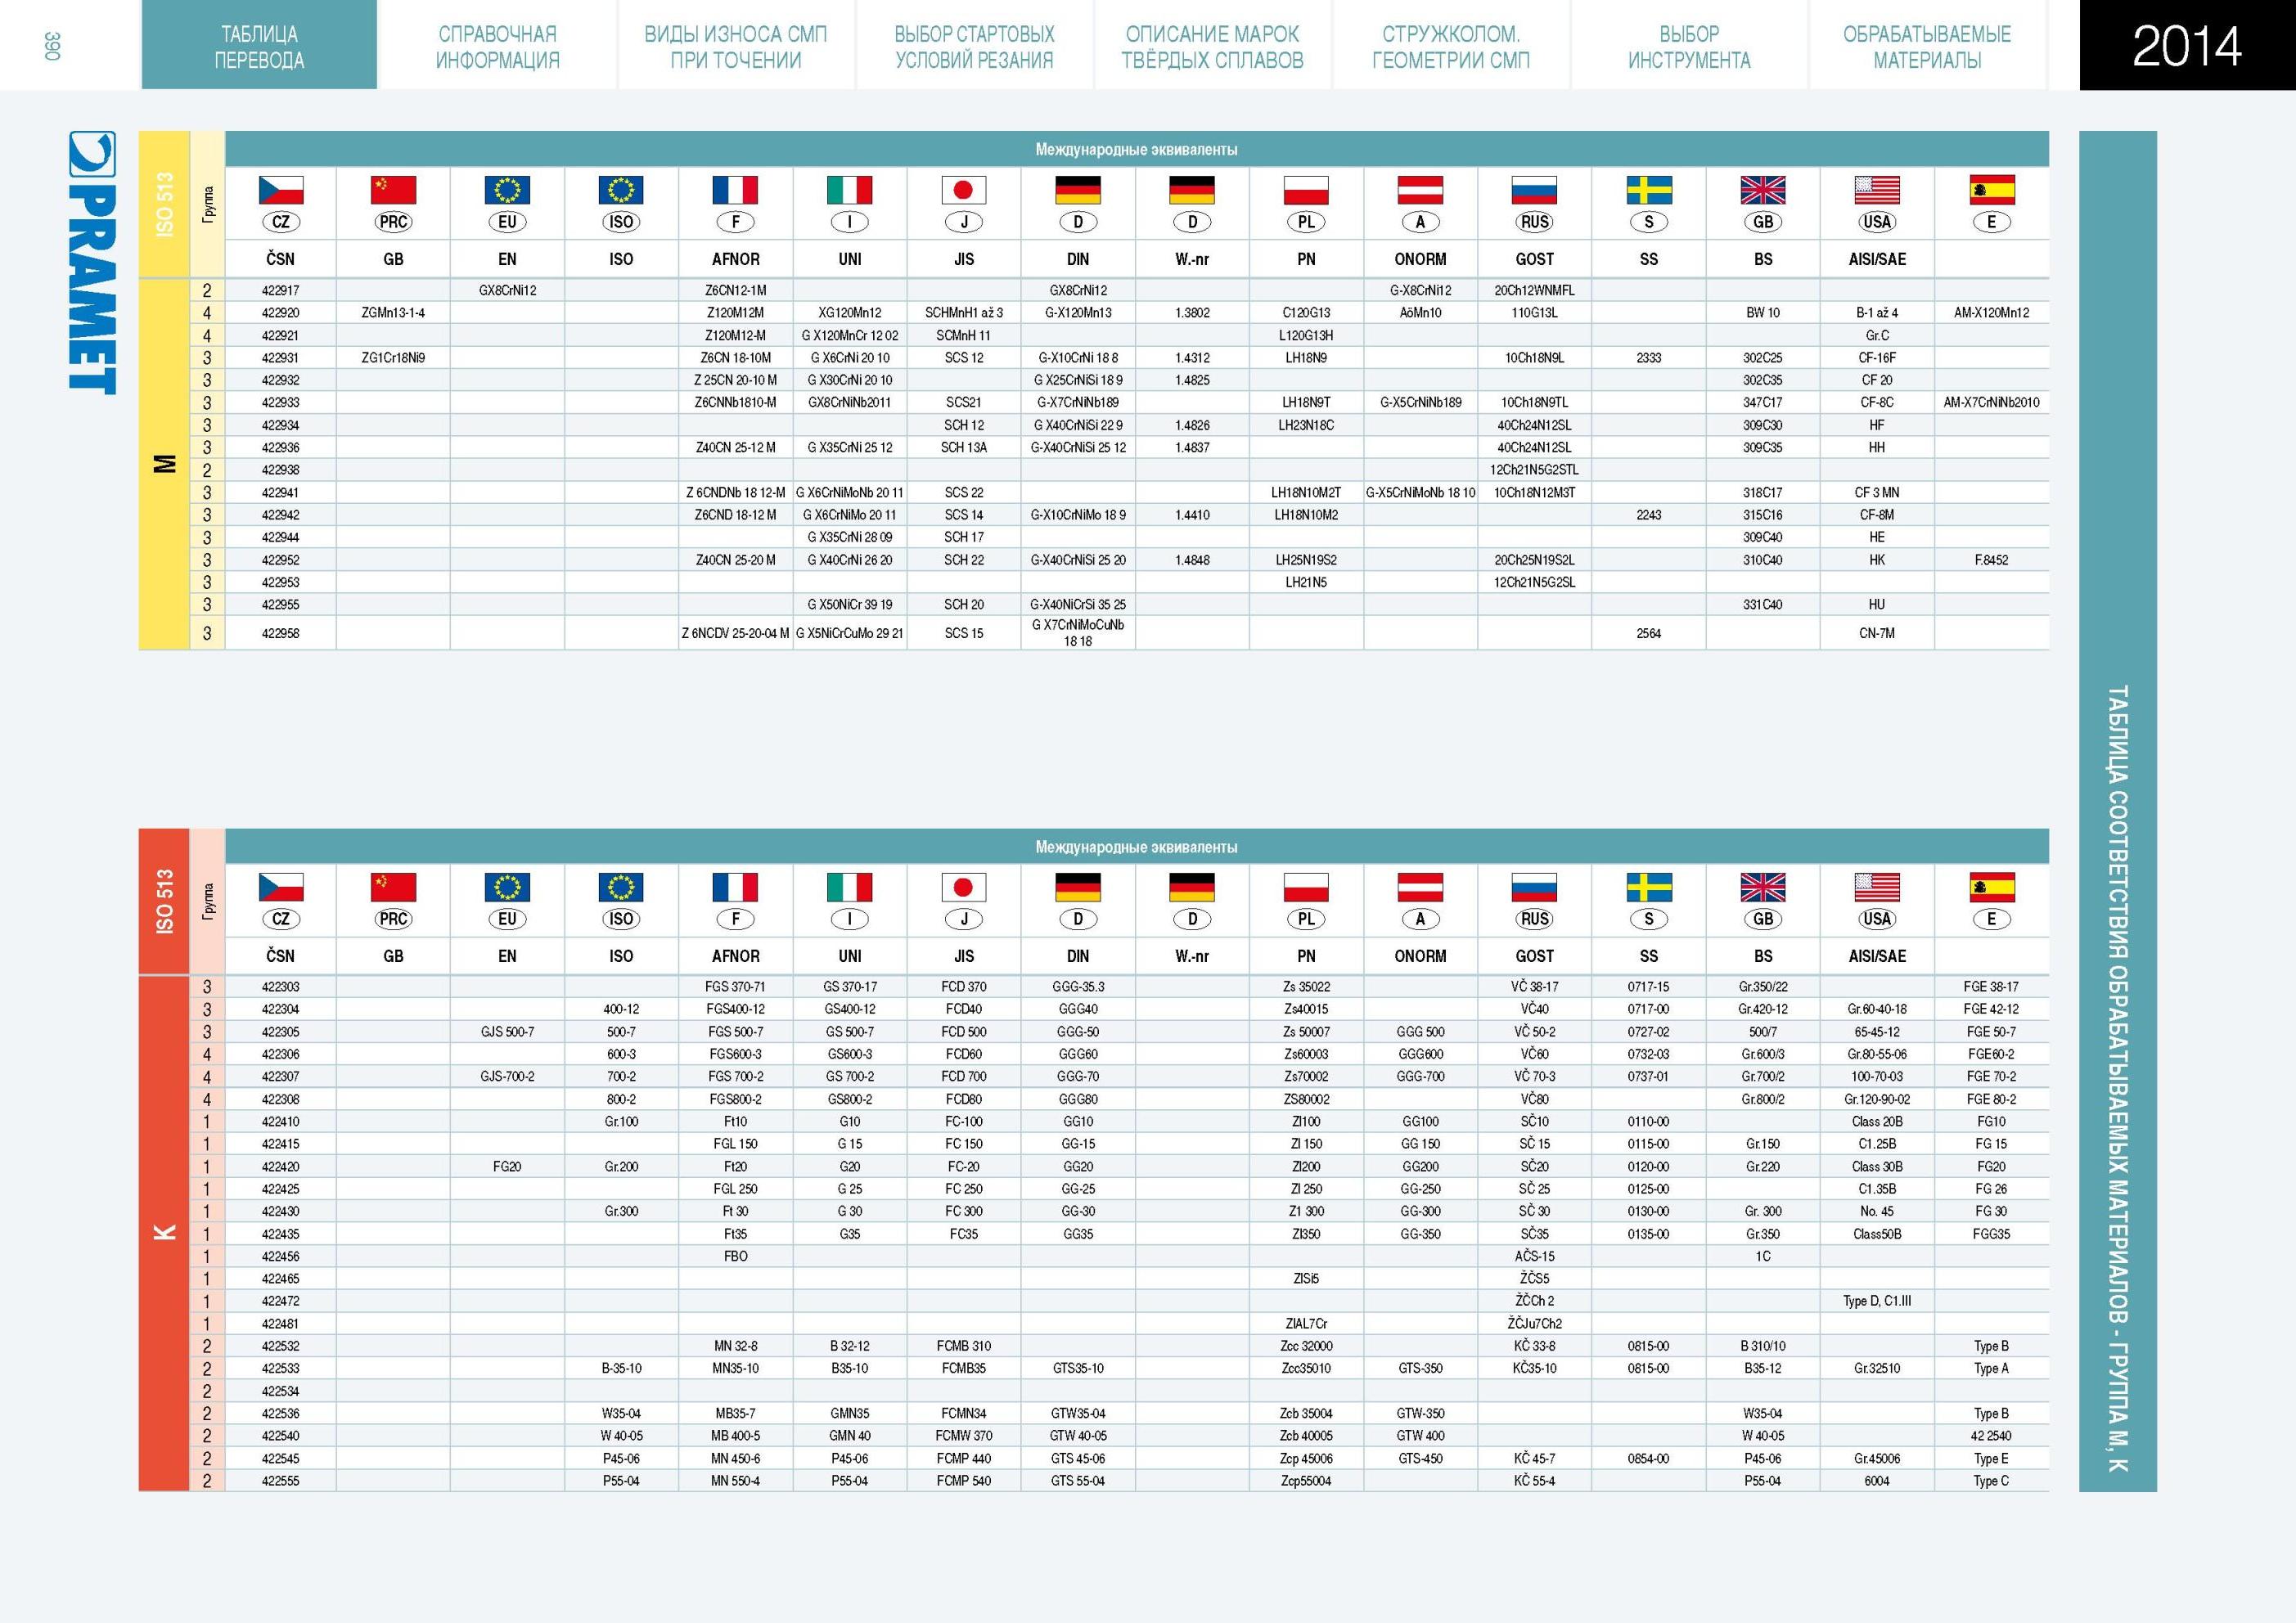The height and width of the screenshot is (1623, 2296).
Task: Click the Russia flag in the K table
Action: tap(1534, 887)
